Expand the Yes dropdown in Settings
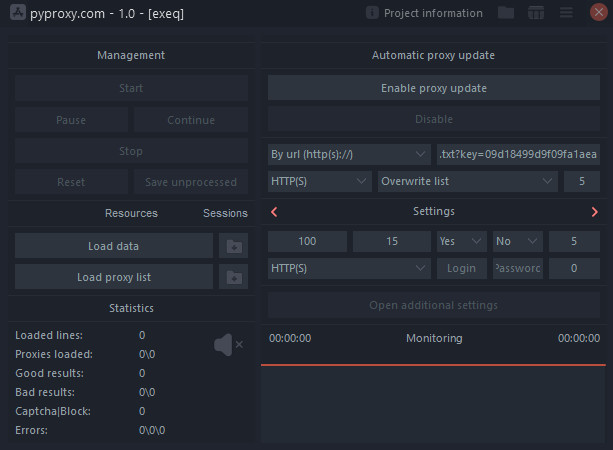The width and height of the screenshot is (613, 450). 462,241
